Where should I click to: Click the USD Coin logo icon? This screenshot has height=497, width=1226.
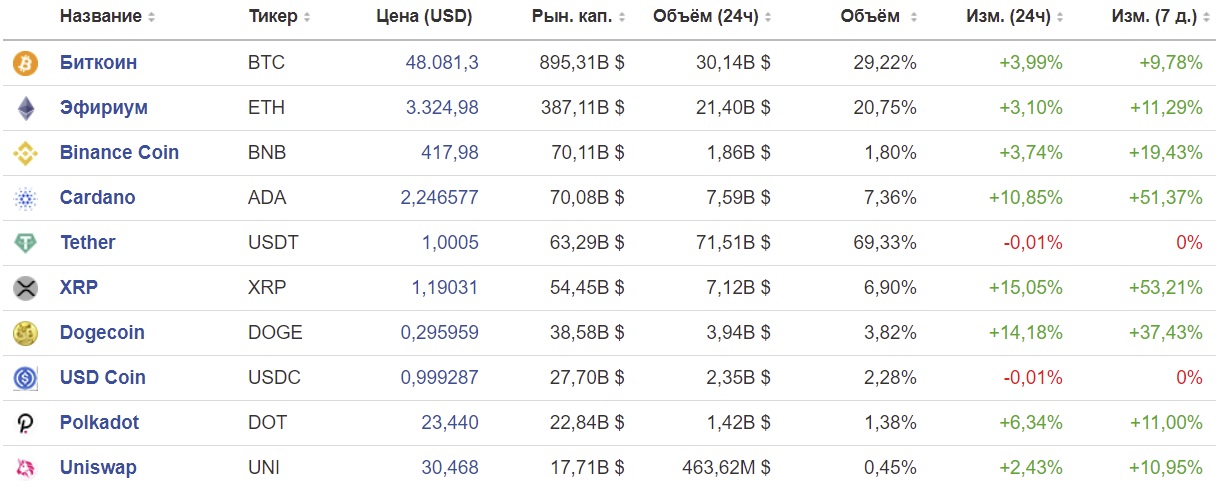pyautogui.click(x=24, y=378)
